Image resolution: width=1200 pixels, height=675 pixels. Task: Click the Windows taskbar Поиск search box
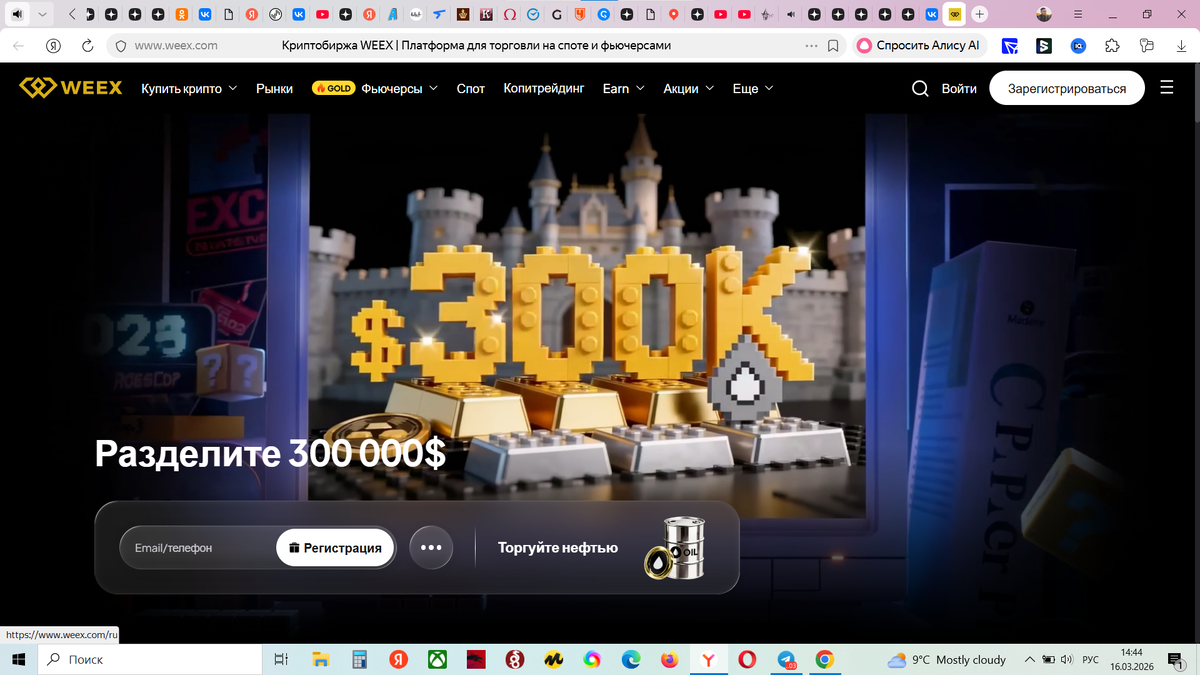[x=150, y=659]
